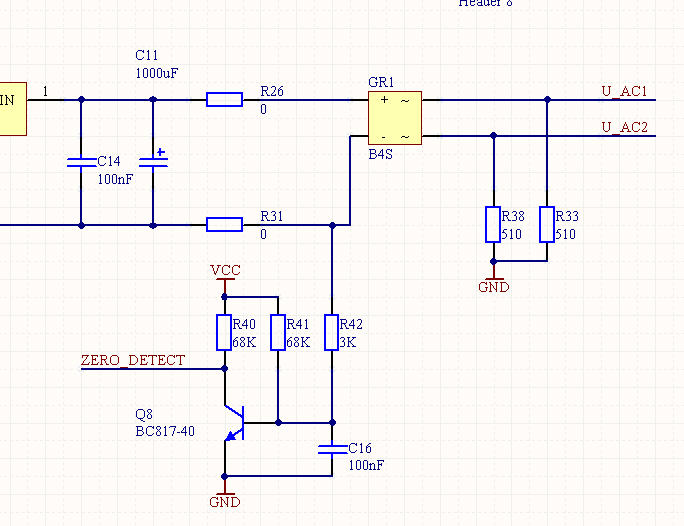The image size is (684, 526).
Task: Click the Q8 designator text
Action: (x=144, y=414)
